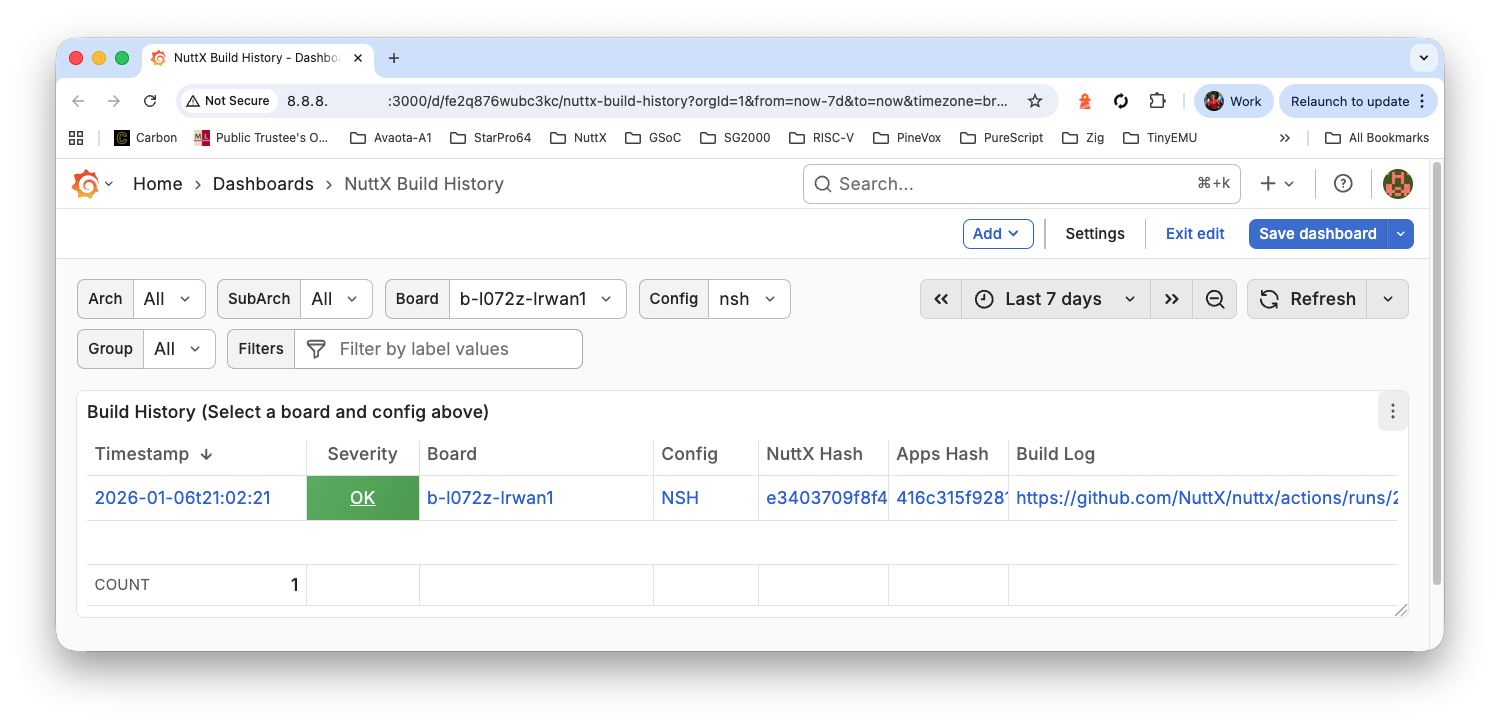Screen dimensions: 1500x725
Task: Open the help icon in the top bar
Action: (x=1342, y=183)
